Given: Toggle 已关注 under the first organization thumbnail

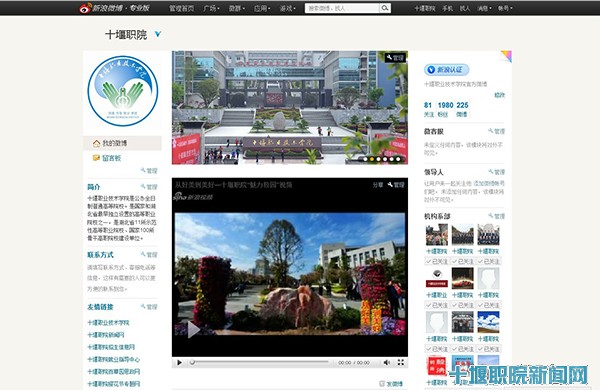Looking at the screenshot, I should pos(437,261).
